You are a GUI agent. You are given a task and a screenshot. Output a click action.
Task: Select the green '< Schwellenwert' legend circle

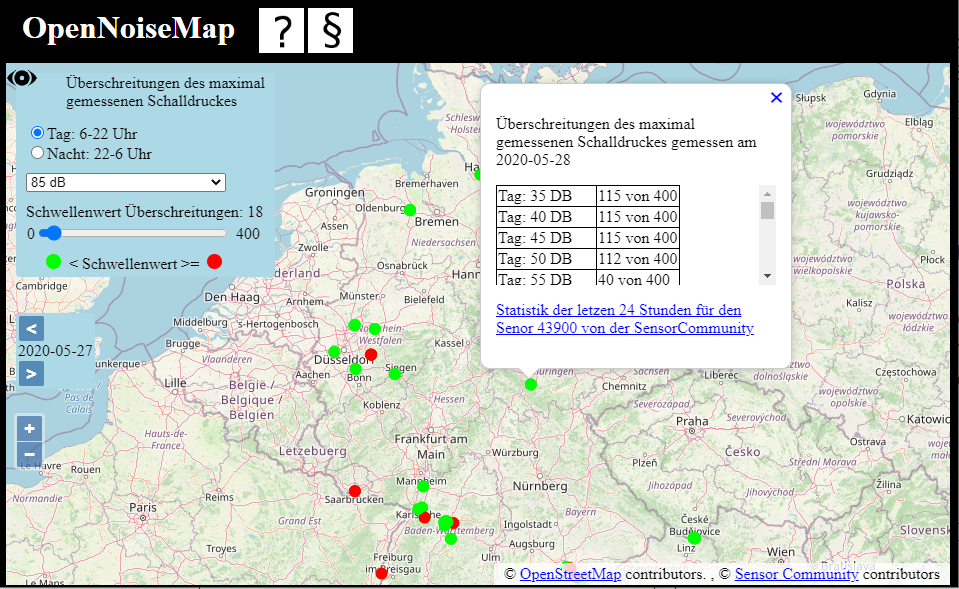pos(52,261)
